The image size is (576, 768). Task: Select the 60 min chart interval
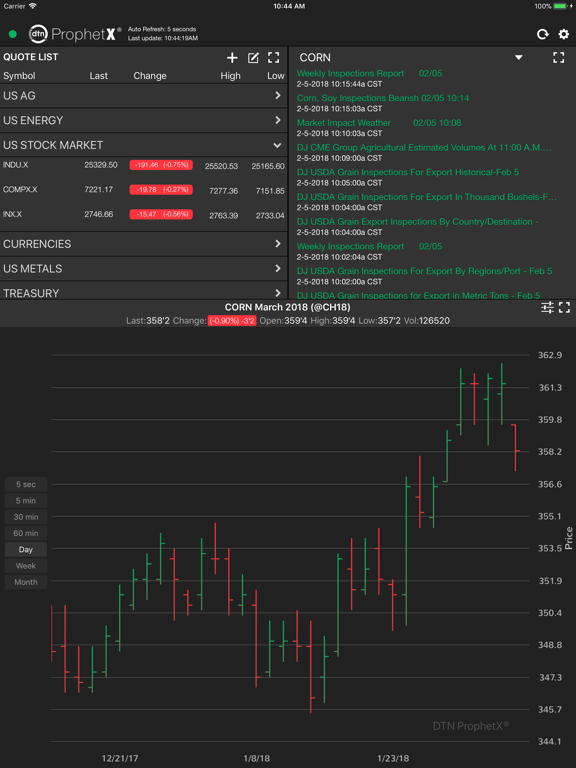pos(26,533)
